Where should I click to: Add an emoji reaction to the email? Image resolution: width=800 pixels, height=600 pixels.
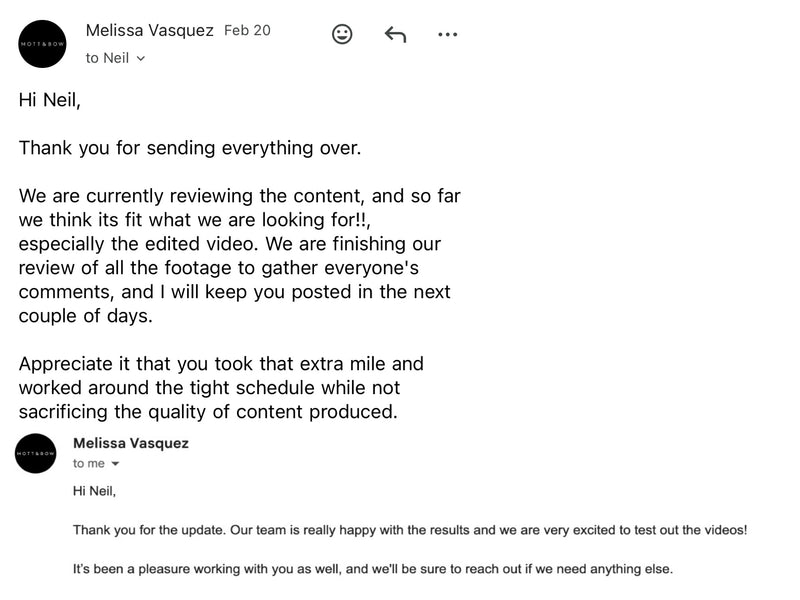(342, 35)
